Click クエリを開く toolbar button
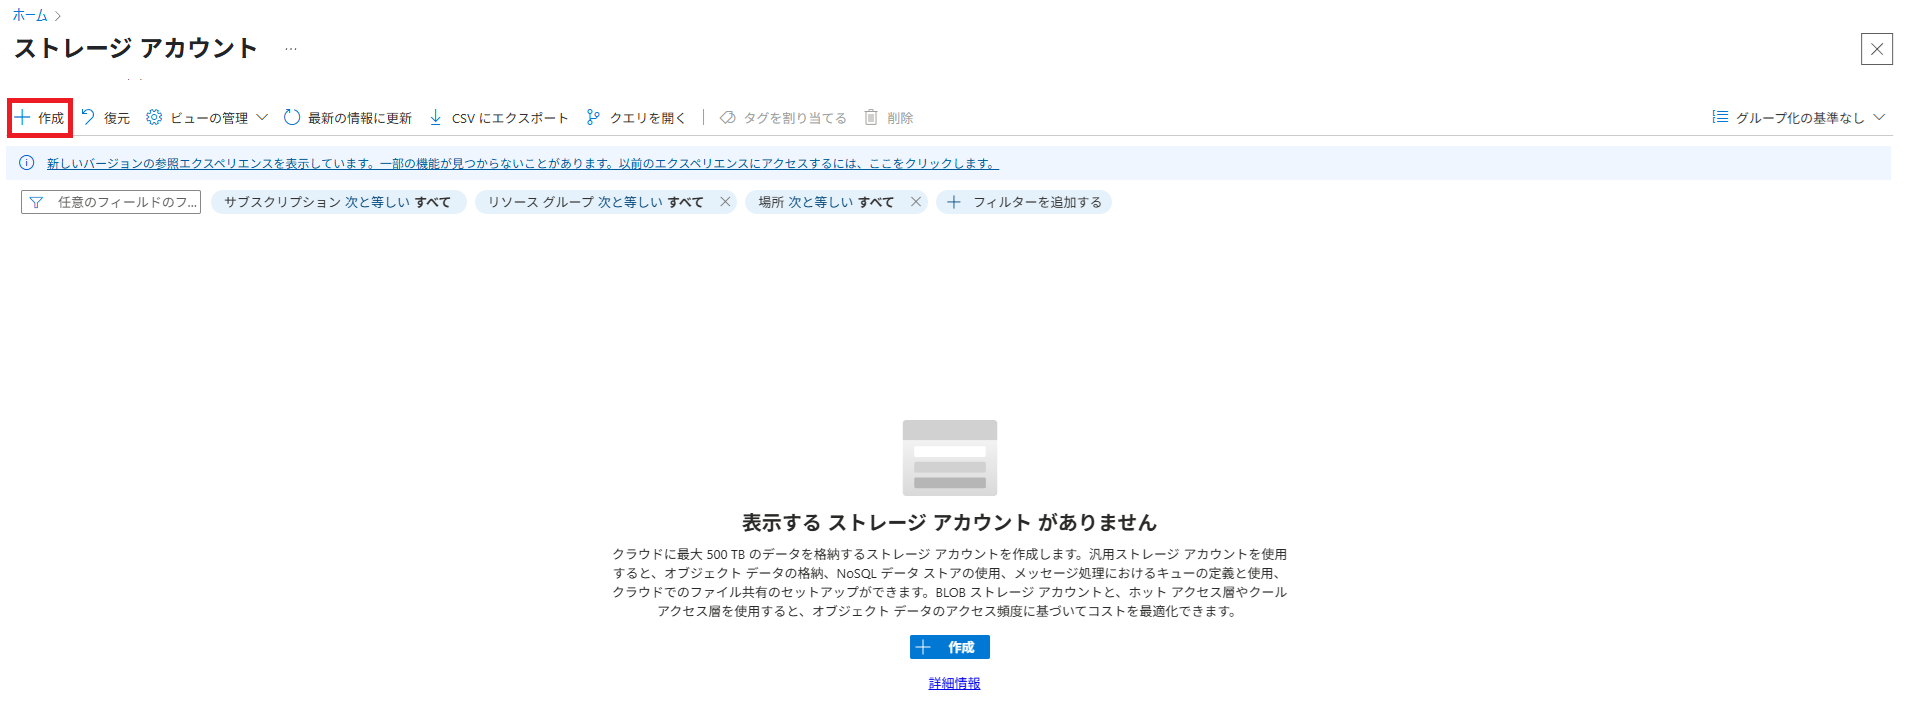 (x=636, y=118)
